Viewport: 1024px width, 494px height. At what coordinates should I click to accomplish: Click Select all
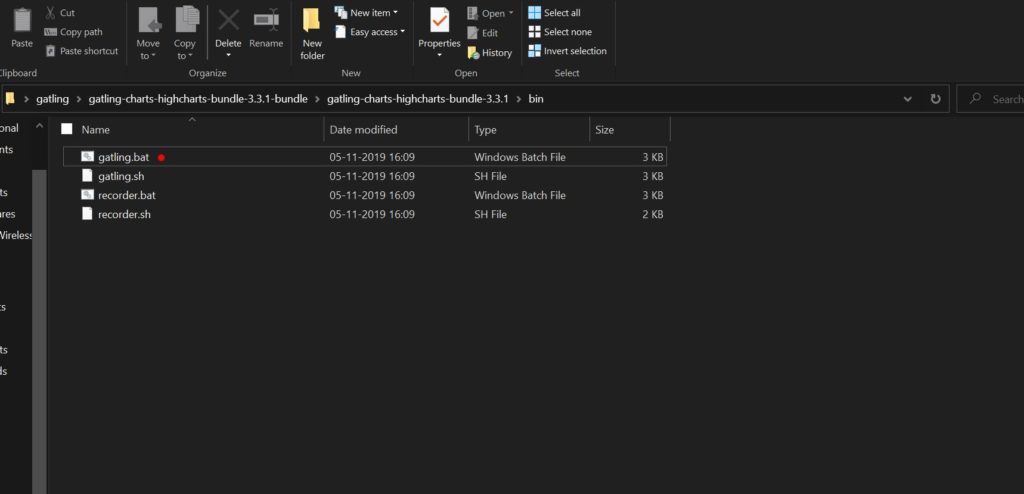point(554,12)
